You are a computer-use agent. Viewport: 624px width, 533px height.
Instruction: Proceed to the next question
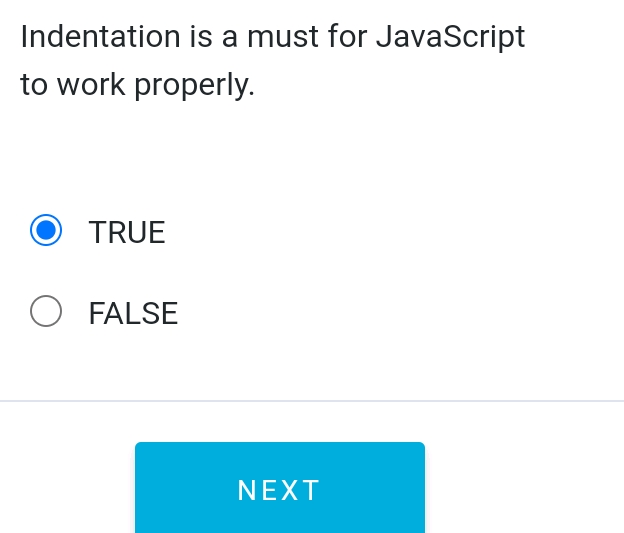[x=280, y=489]
